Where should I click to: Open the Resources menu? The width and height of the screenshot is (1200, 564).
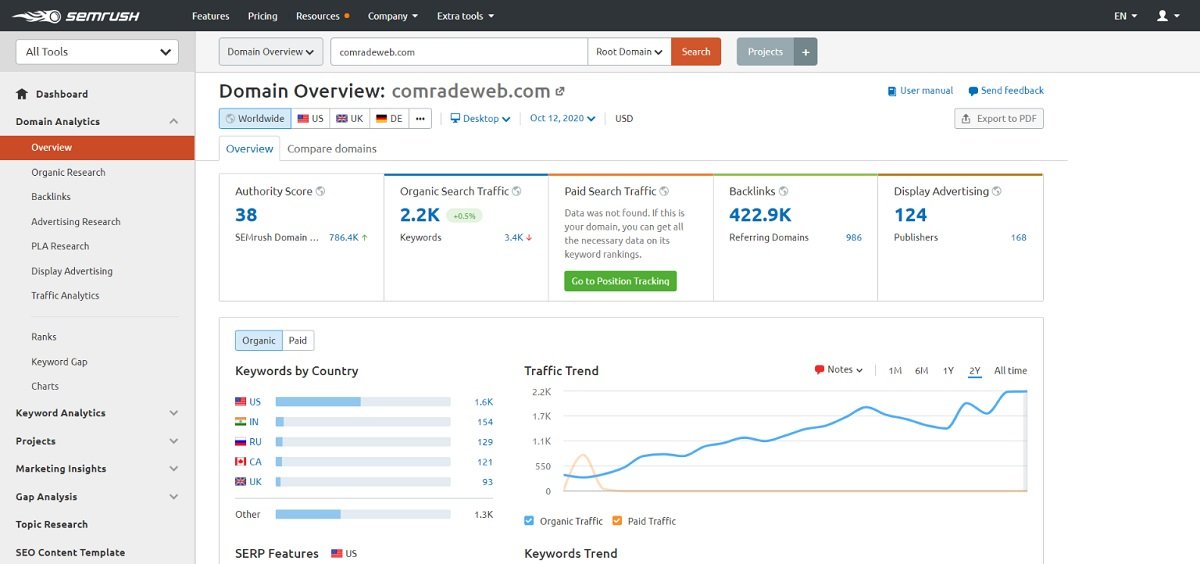(x=322, y=16)
